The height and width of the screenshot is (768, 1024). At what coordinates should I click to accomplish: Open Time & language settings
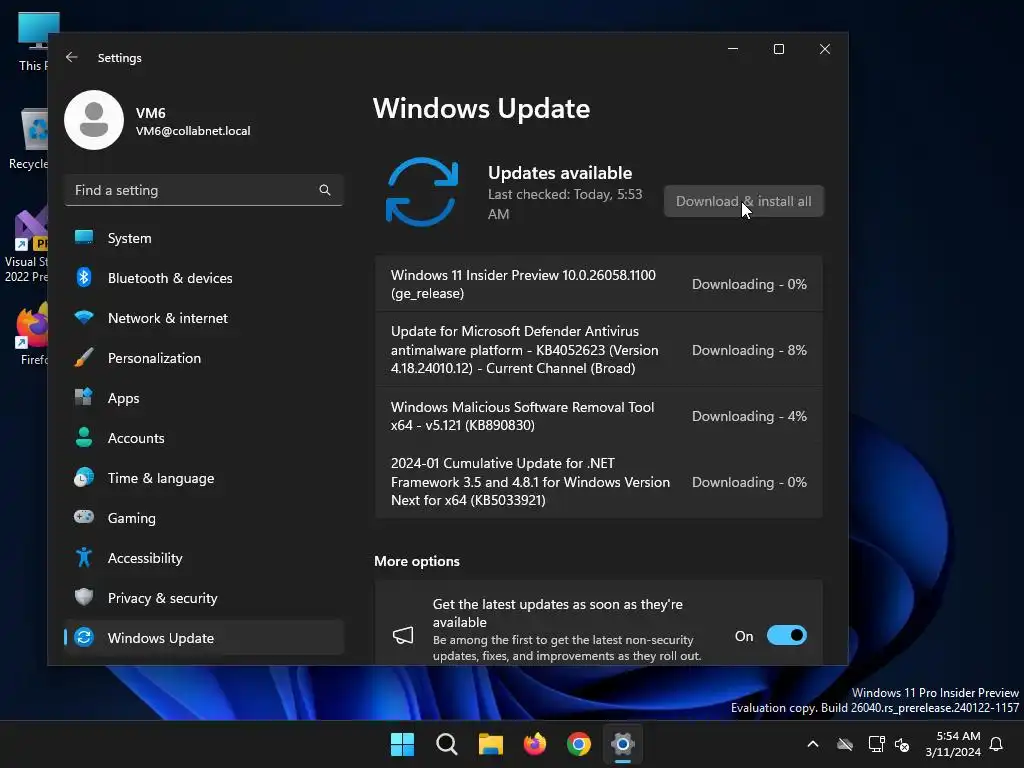[204, 478]
